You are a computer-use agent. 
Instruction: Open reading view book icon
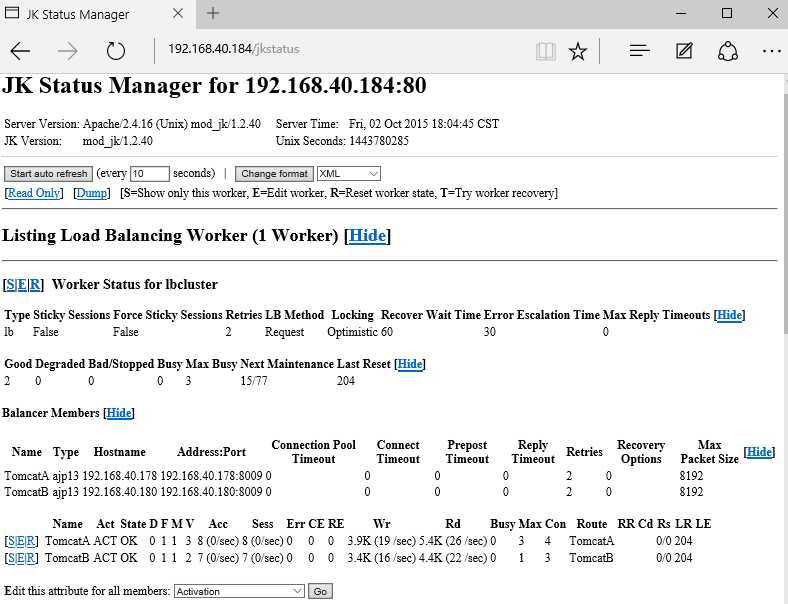click(x=546, y=51)
